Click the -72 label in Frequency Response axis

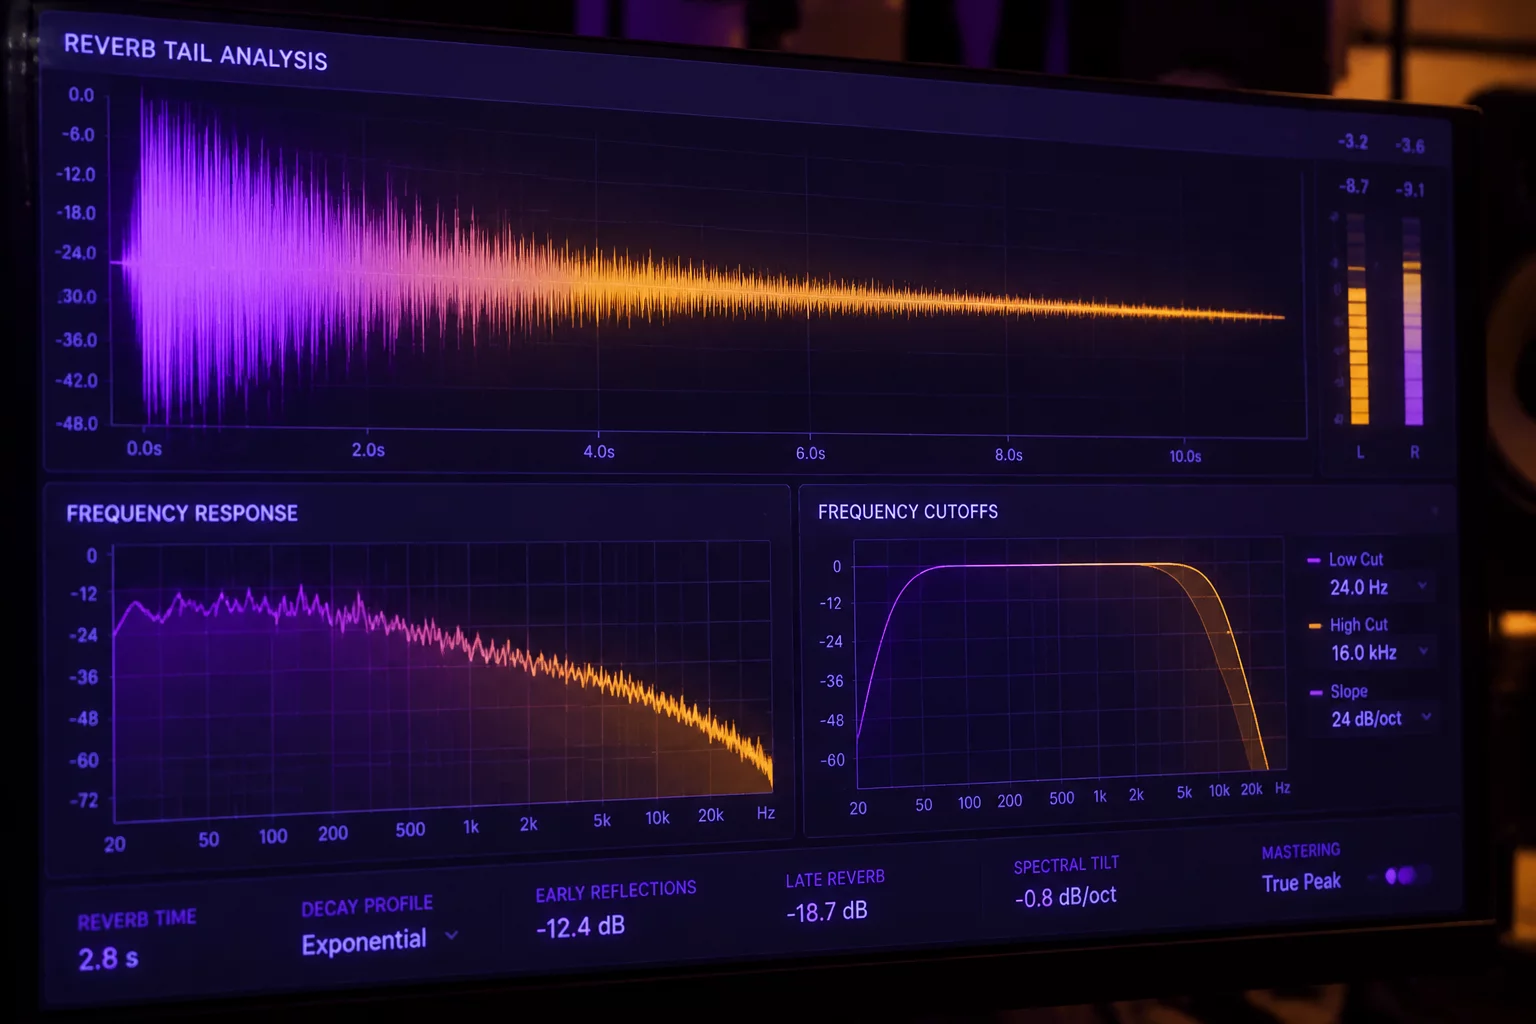click(x=84, y=800)
